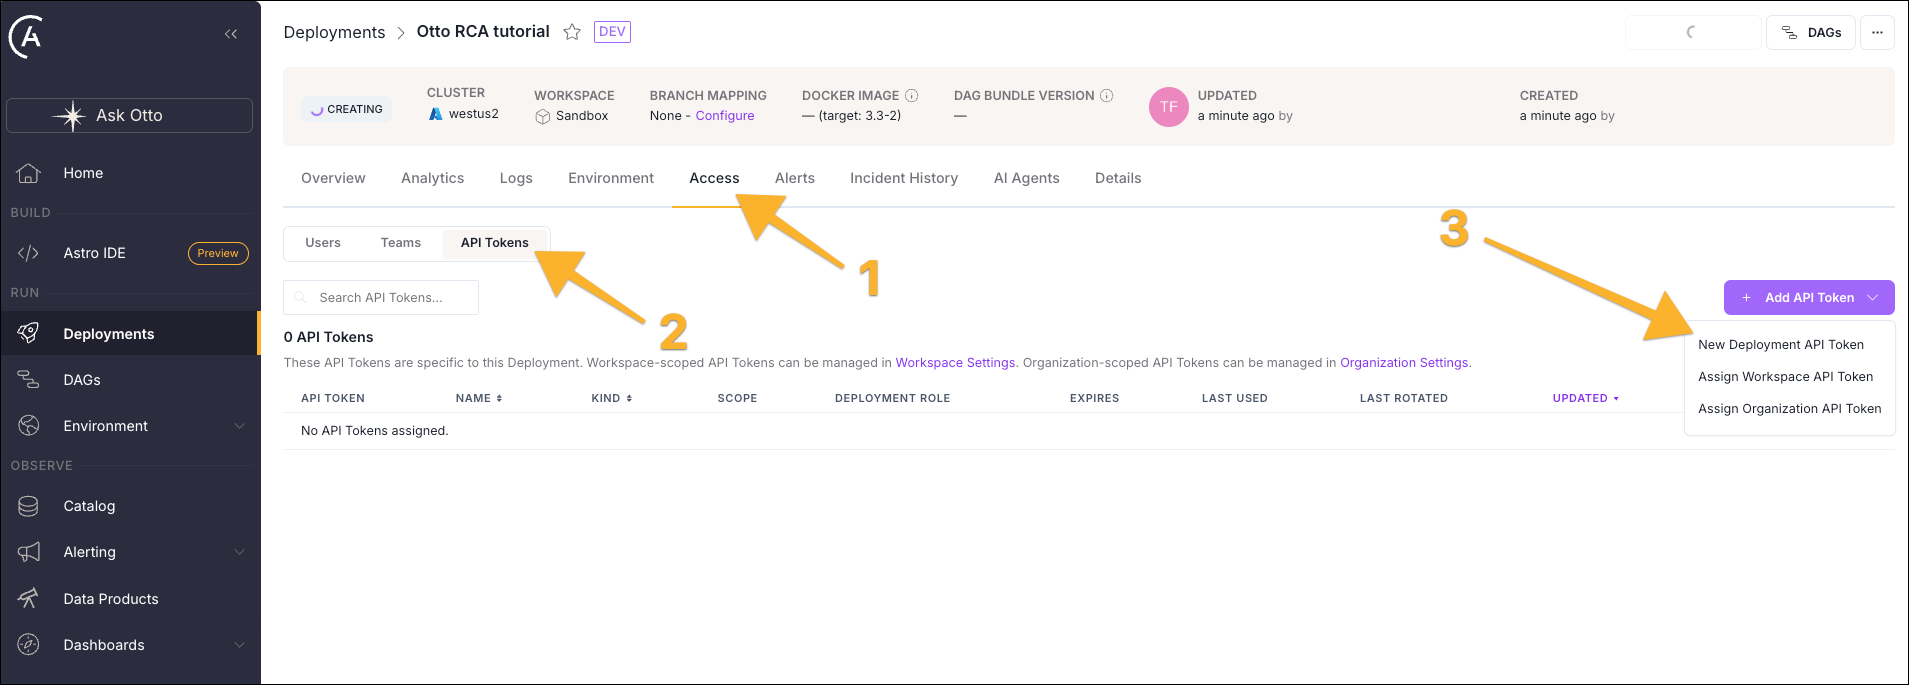The image size is (1909, 685).
Task: Click the search magnifier icon
Action: coord(300,298)
